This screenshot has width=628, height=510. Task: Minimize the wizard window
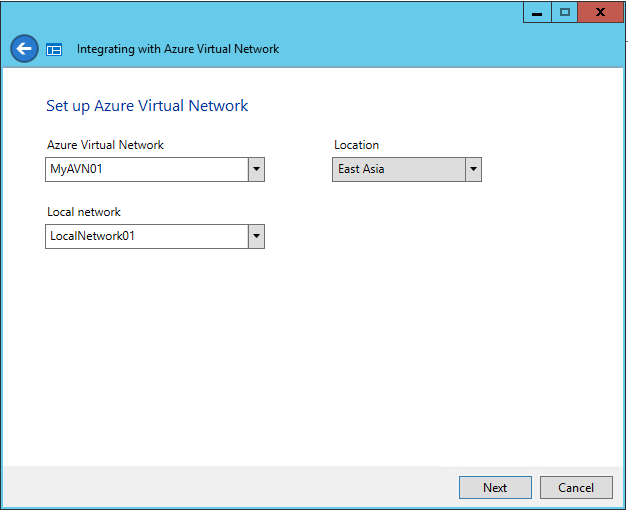tap(537, 12)
